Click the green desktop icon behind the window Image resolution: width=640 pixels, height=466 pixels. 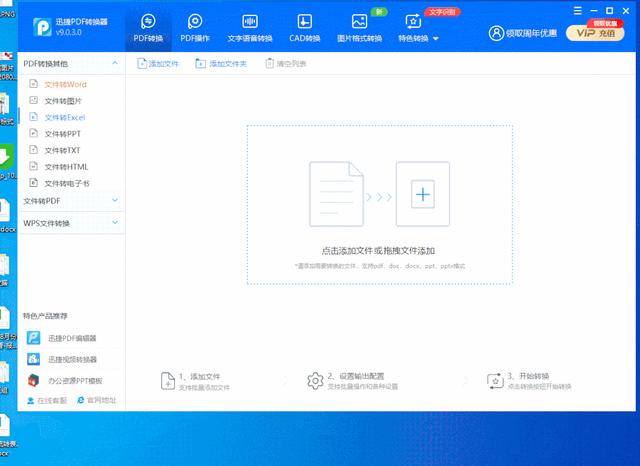tap(6, 157)
